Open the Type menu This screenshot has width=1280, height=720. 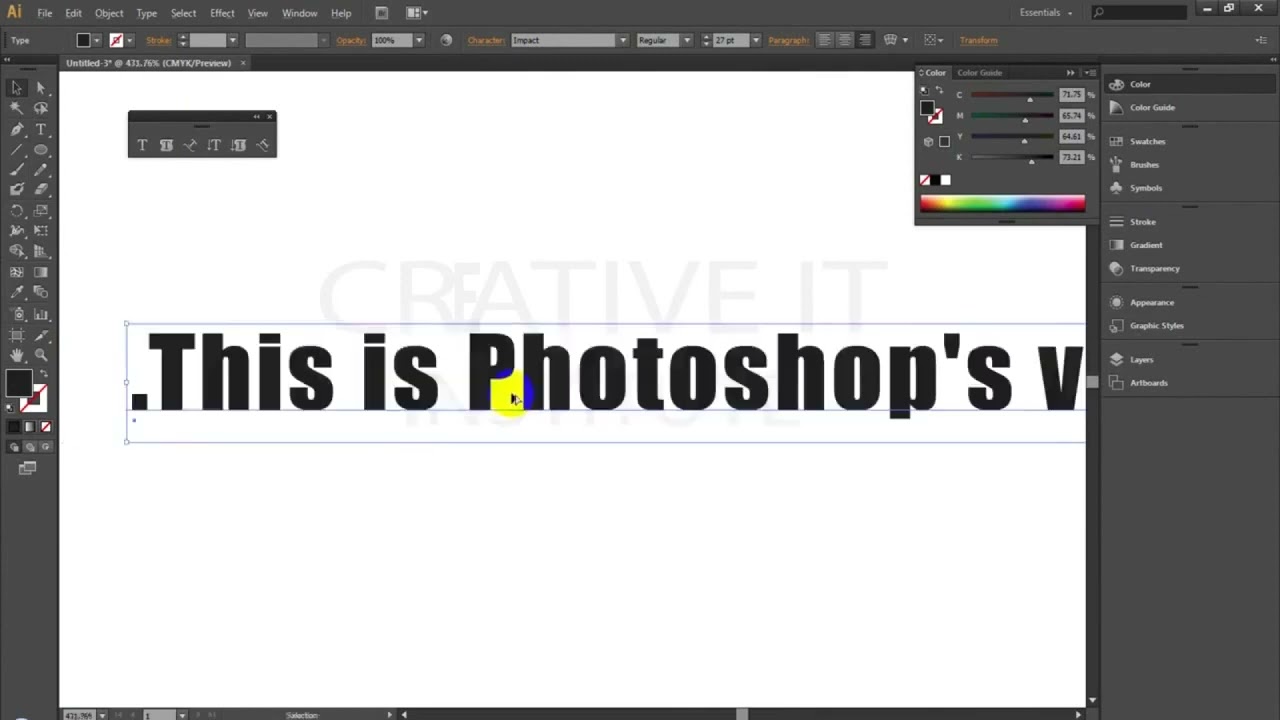tap(147, 13)
